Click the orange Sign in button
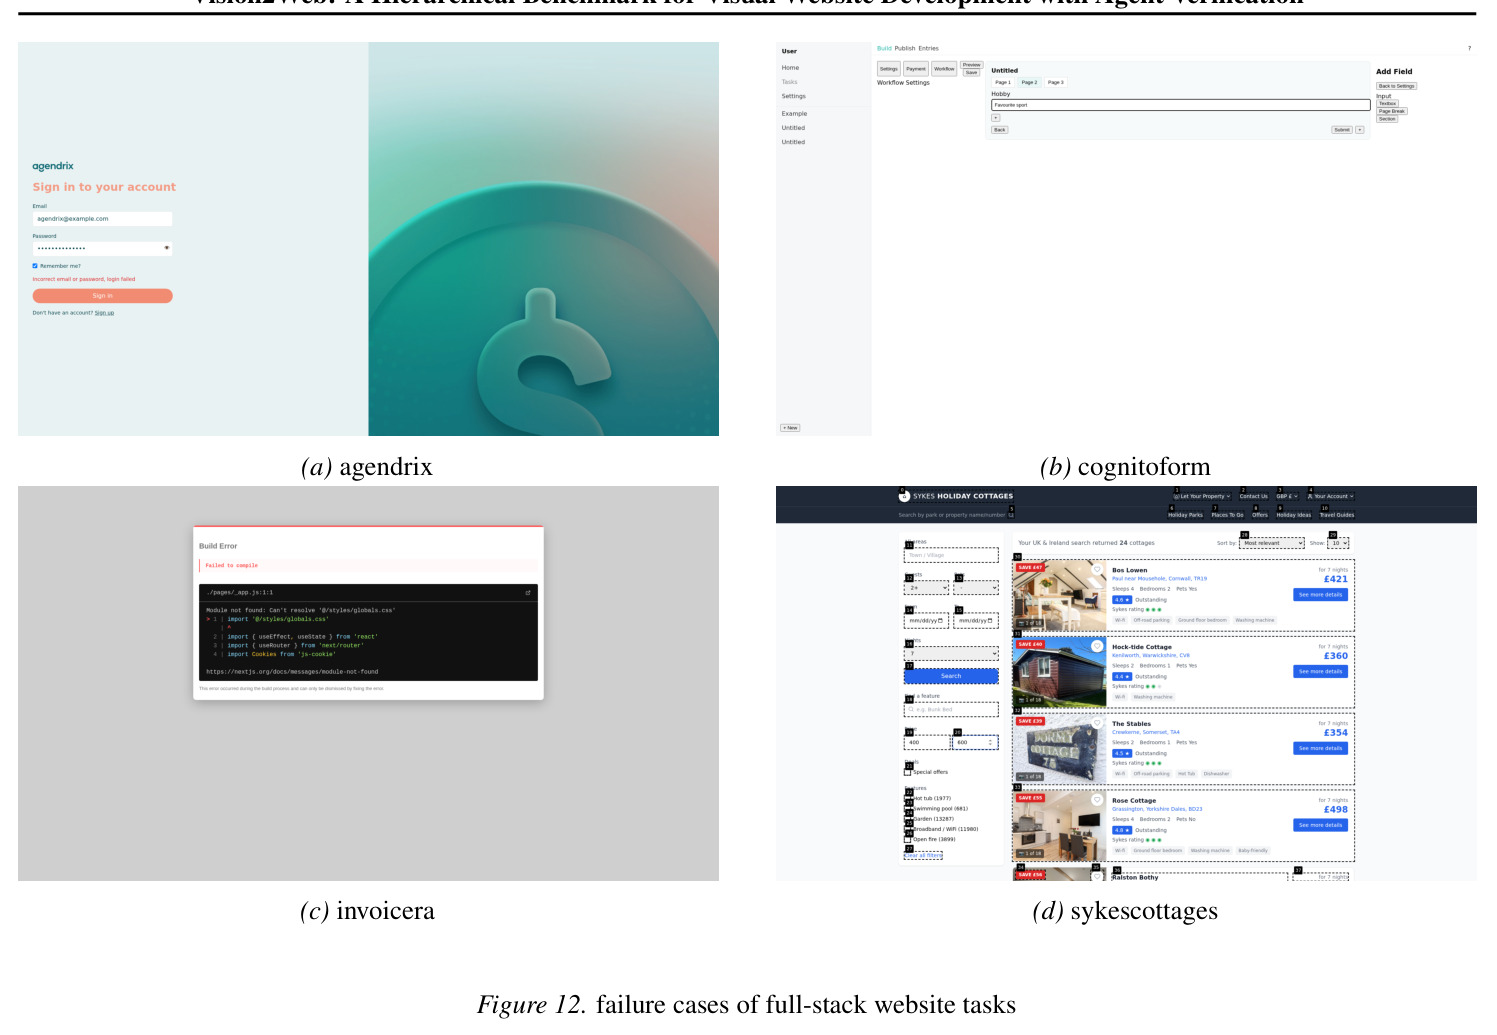Screen dimensions: 1497x1035 click(102, 296)
